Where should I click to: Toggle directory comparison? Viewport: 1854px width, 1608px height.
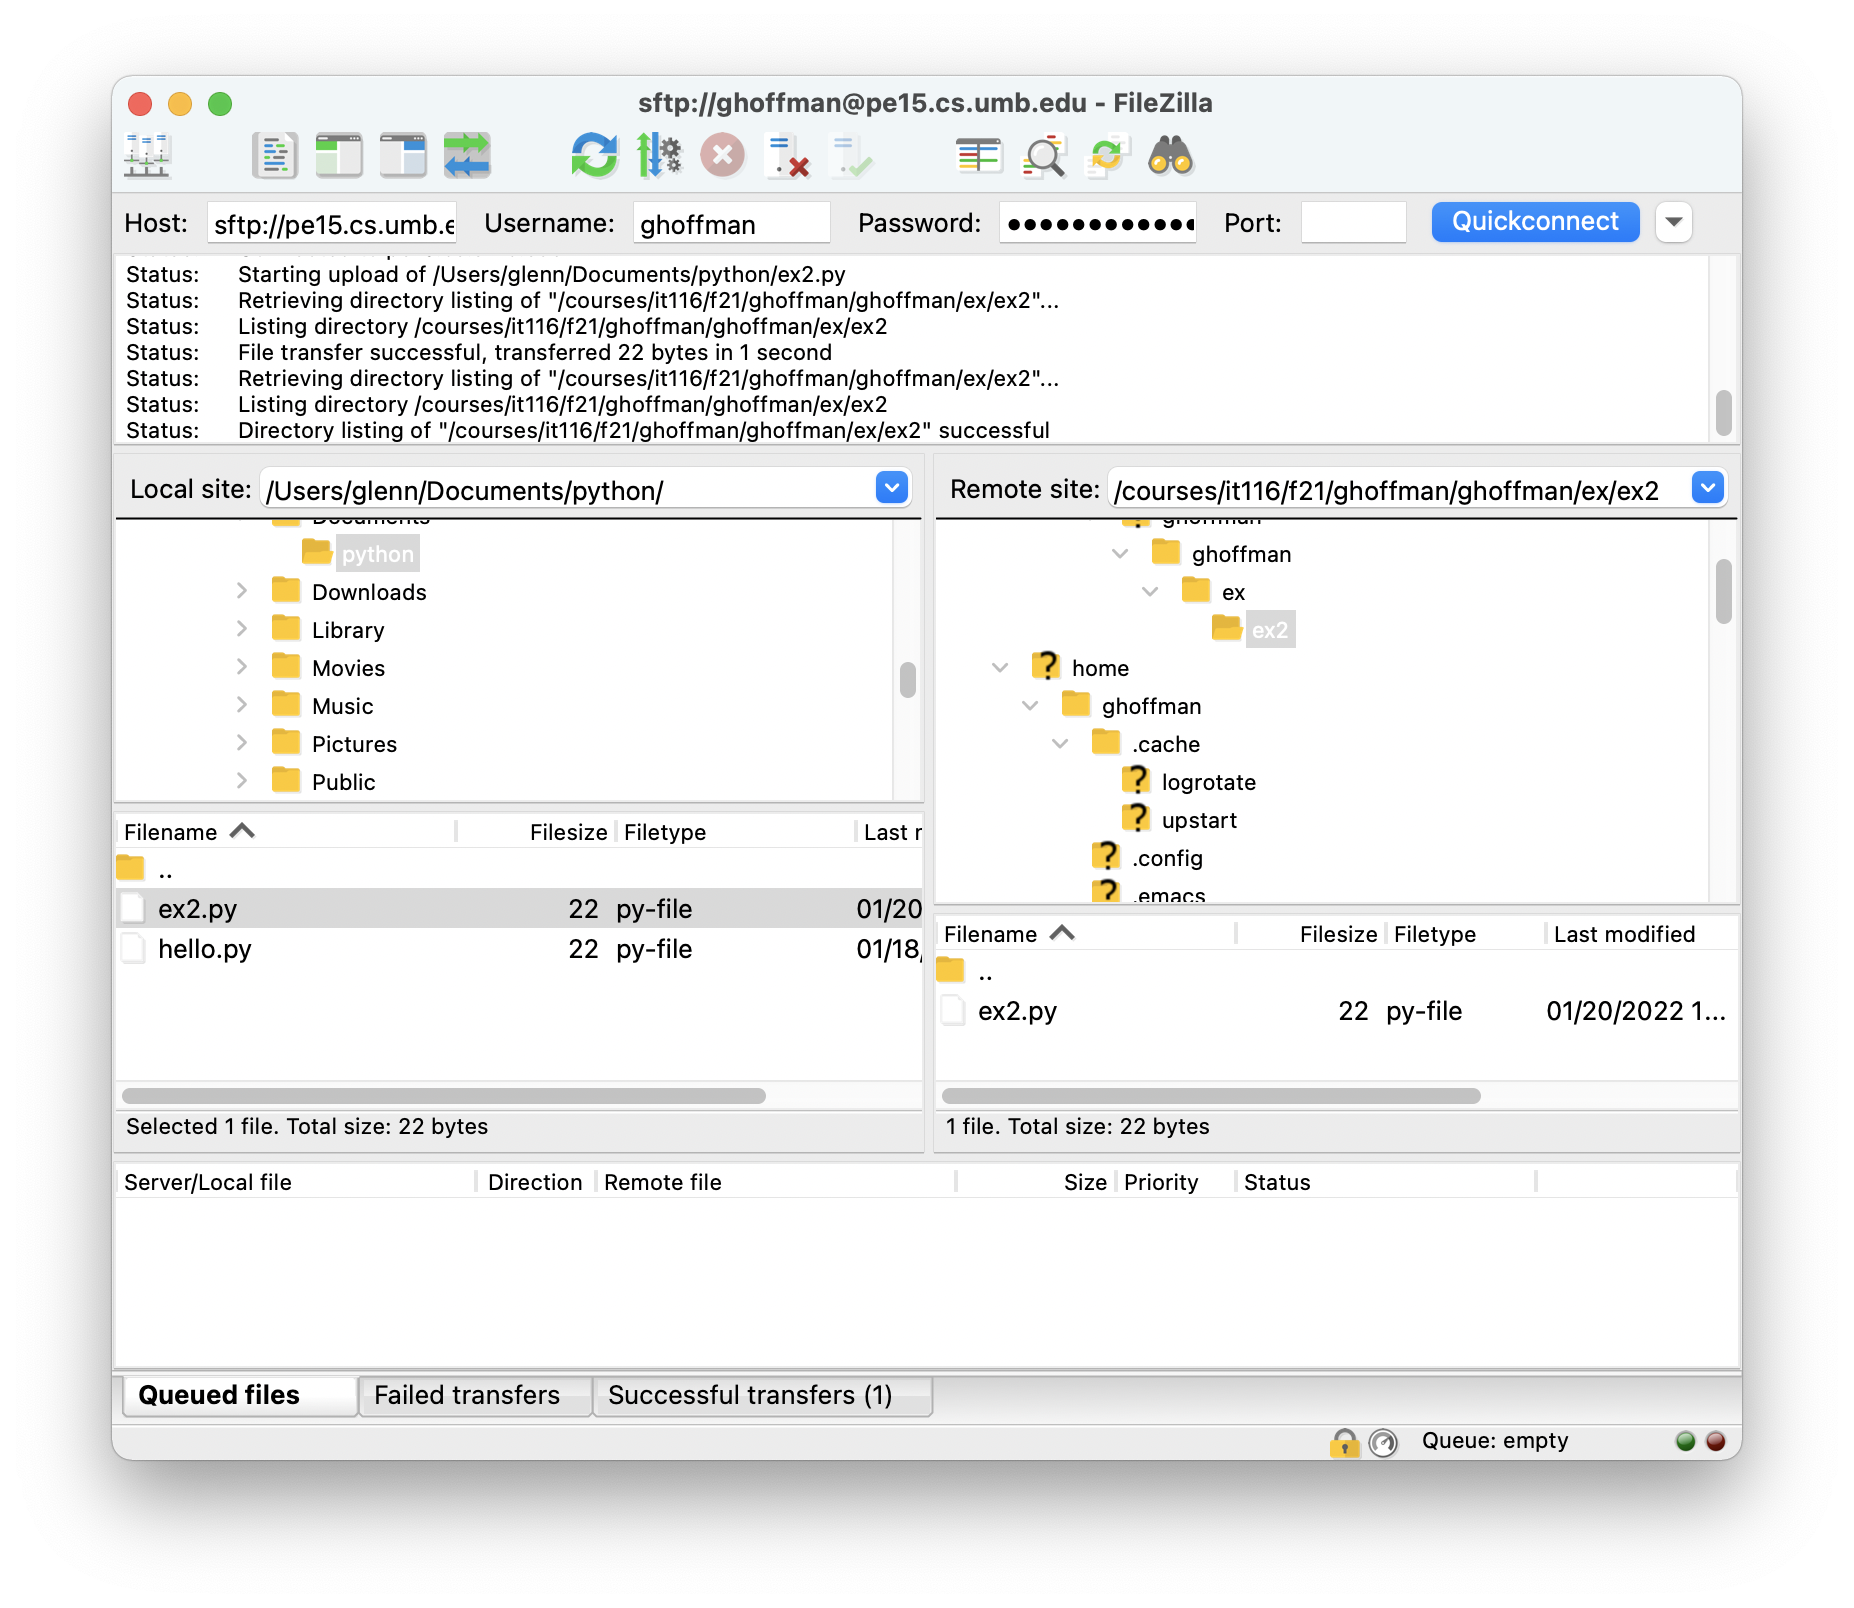pyautogui.click(x=1043, y=156)
